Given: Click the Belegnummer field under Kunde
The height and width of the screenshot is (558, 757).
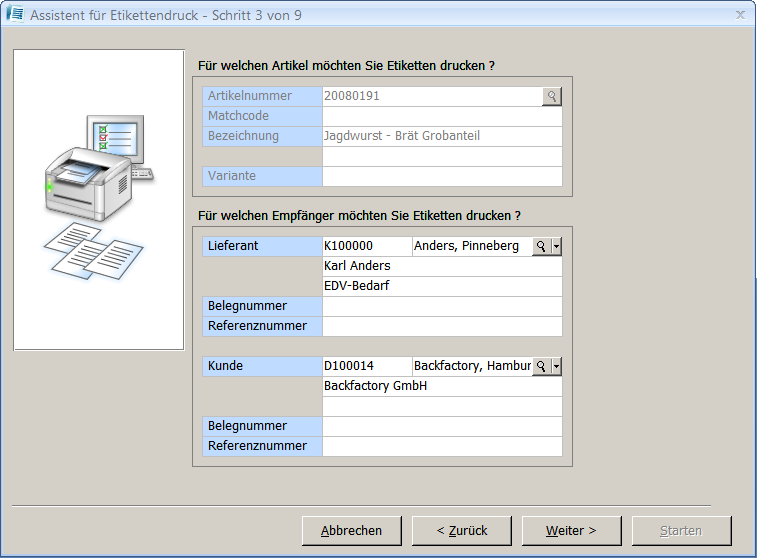Looking at the screenshot, I should [x=442, y=426].
